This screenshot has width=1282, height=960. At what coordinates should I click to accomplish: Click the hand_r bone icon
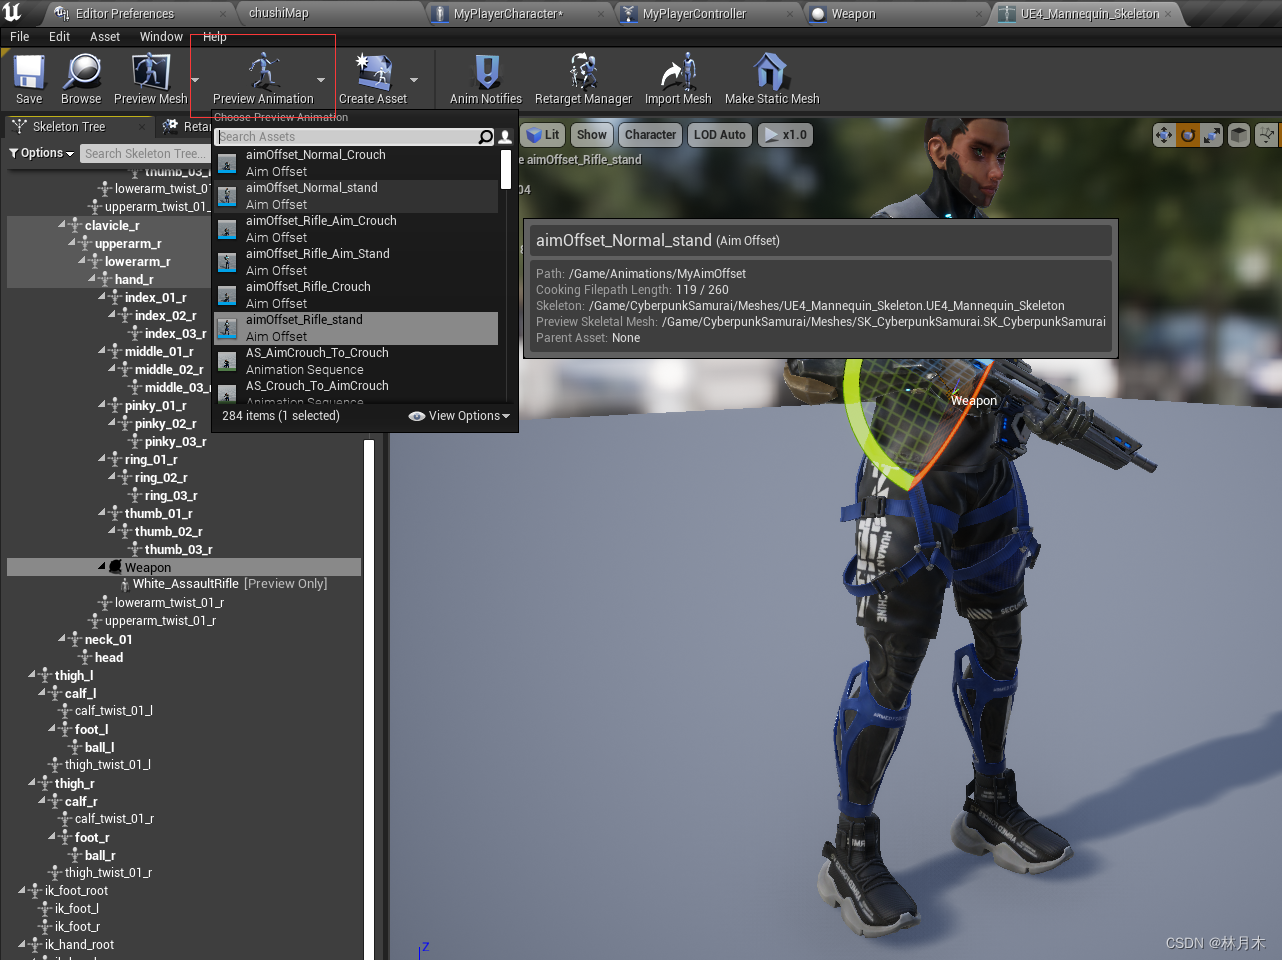click(107, 279)
